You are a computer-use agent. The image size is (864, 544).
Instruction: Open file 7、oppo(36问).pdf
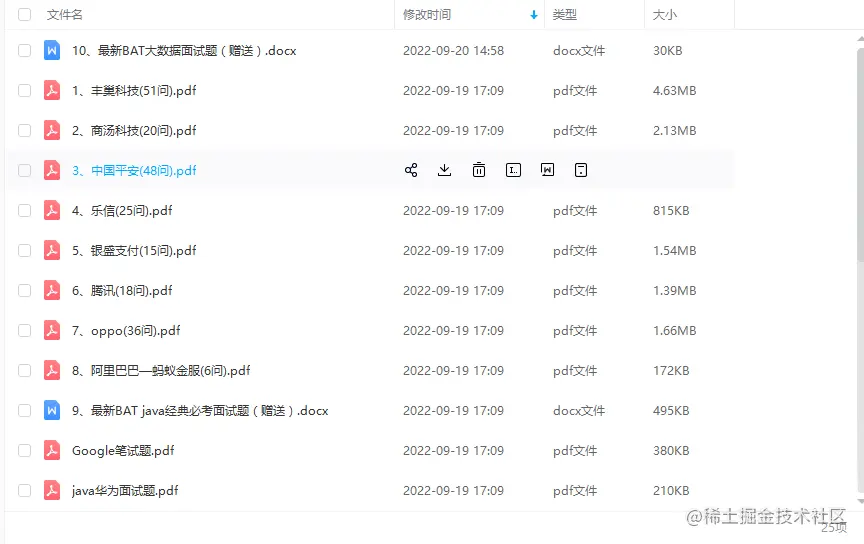coord(126,331)
